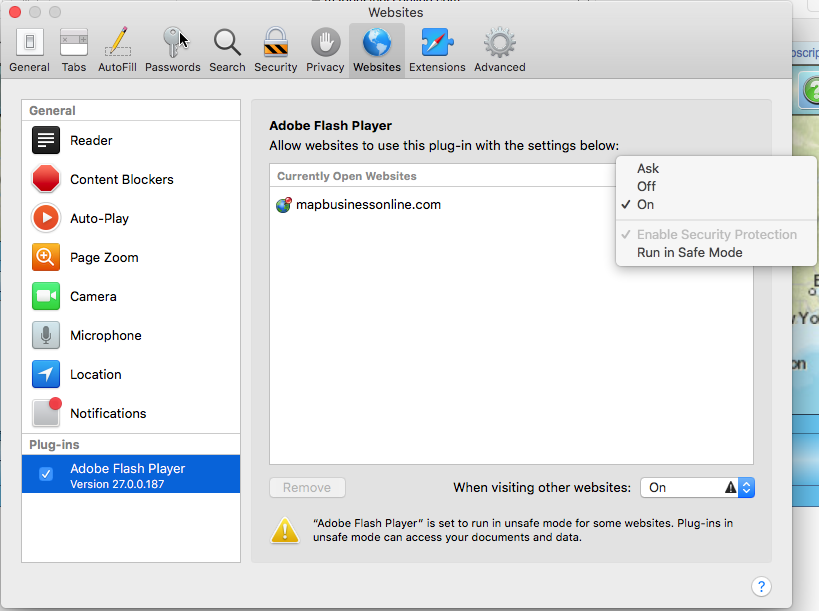Click the Page Zoom label

(104, 257)
